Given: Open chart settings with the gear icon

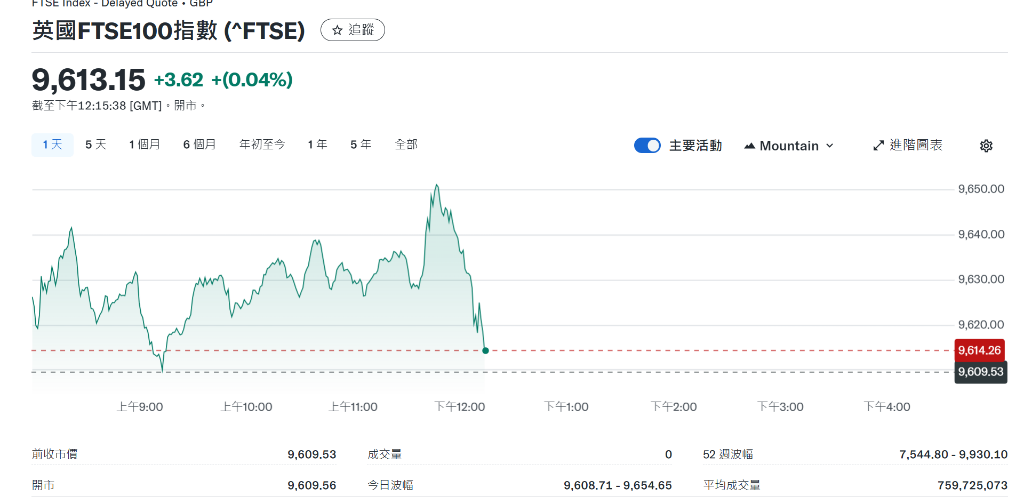Looking at the screenshot, I should click(986, 146).
